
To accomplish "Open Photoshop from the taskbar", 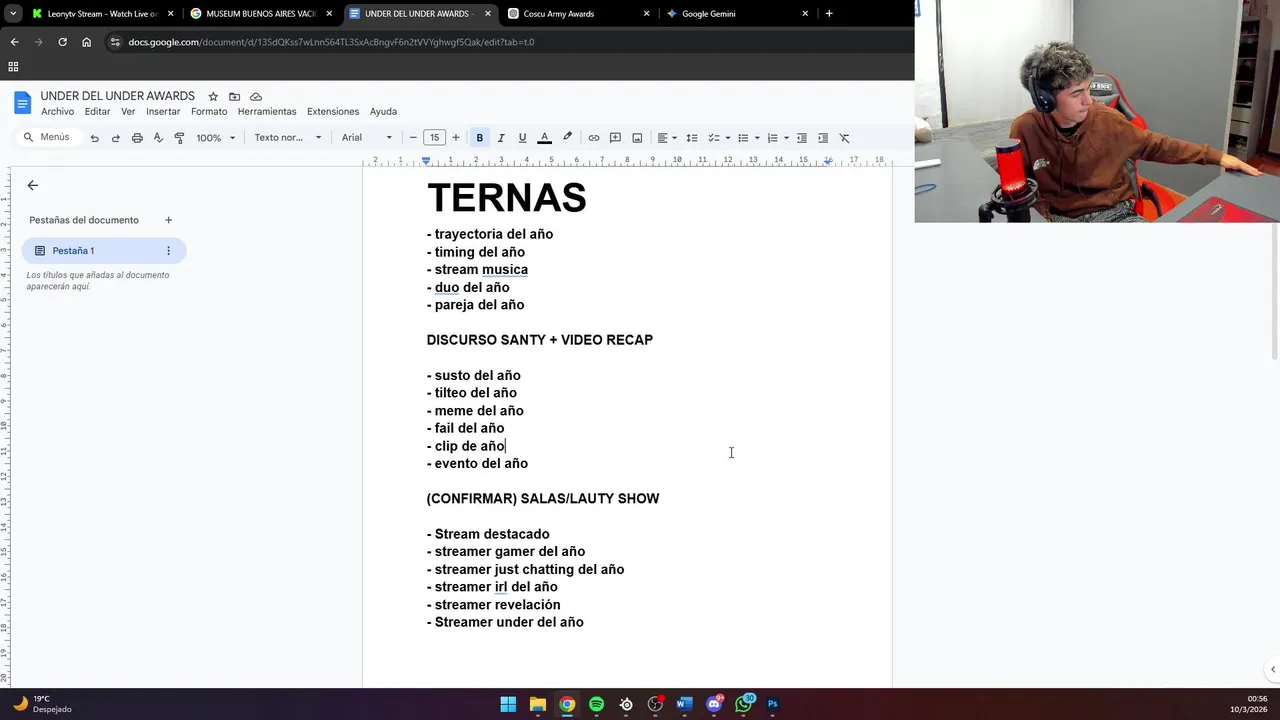I will click(x=772, y=704).
